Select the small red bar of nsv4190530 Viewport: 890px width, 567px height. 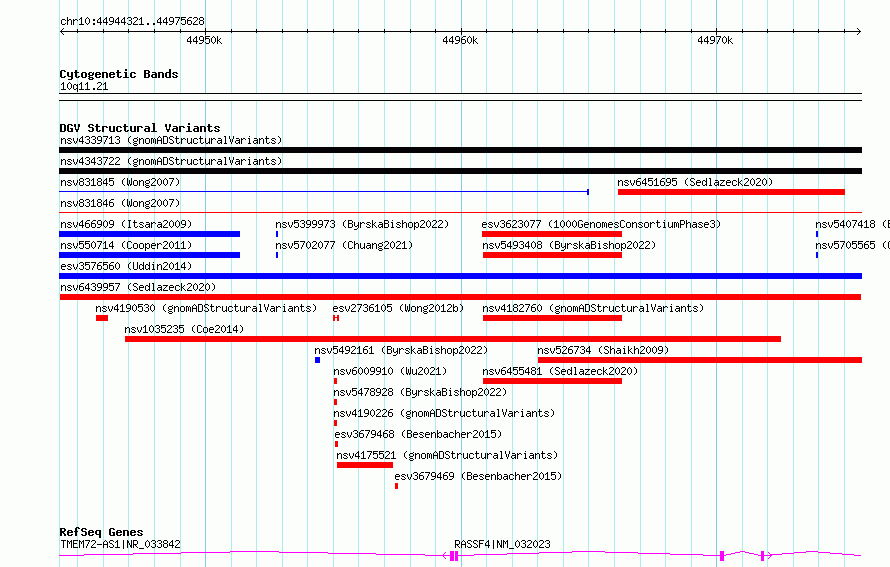102,318
